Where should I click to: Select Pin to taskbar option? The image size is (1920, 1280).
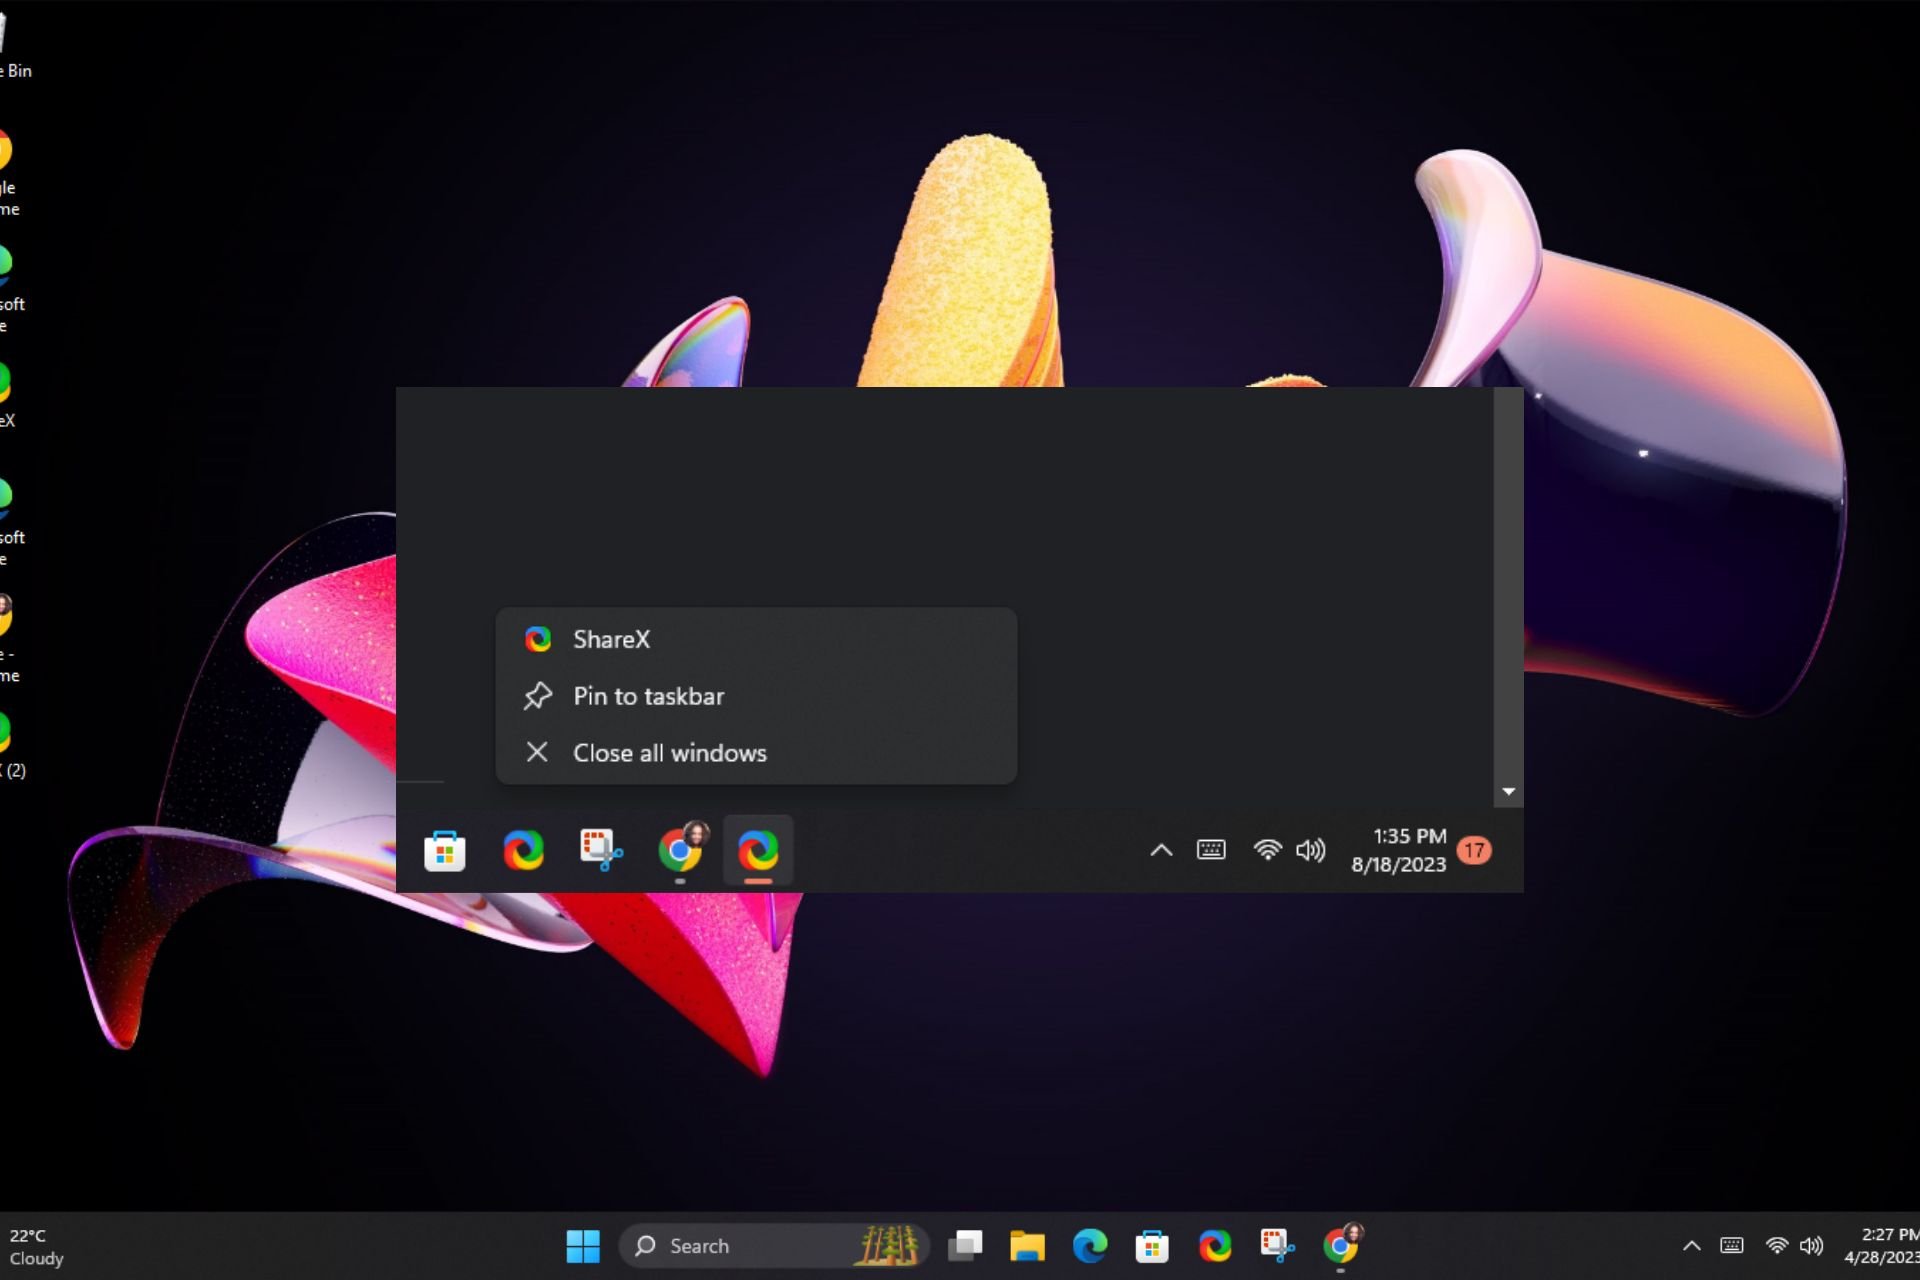click(649, 696)
